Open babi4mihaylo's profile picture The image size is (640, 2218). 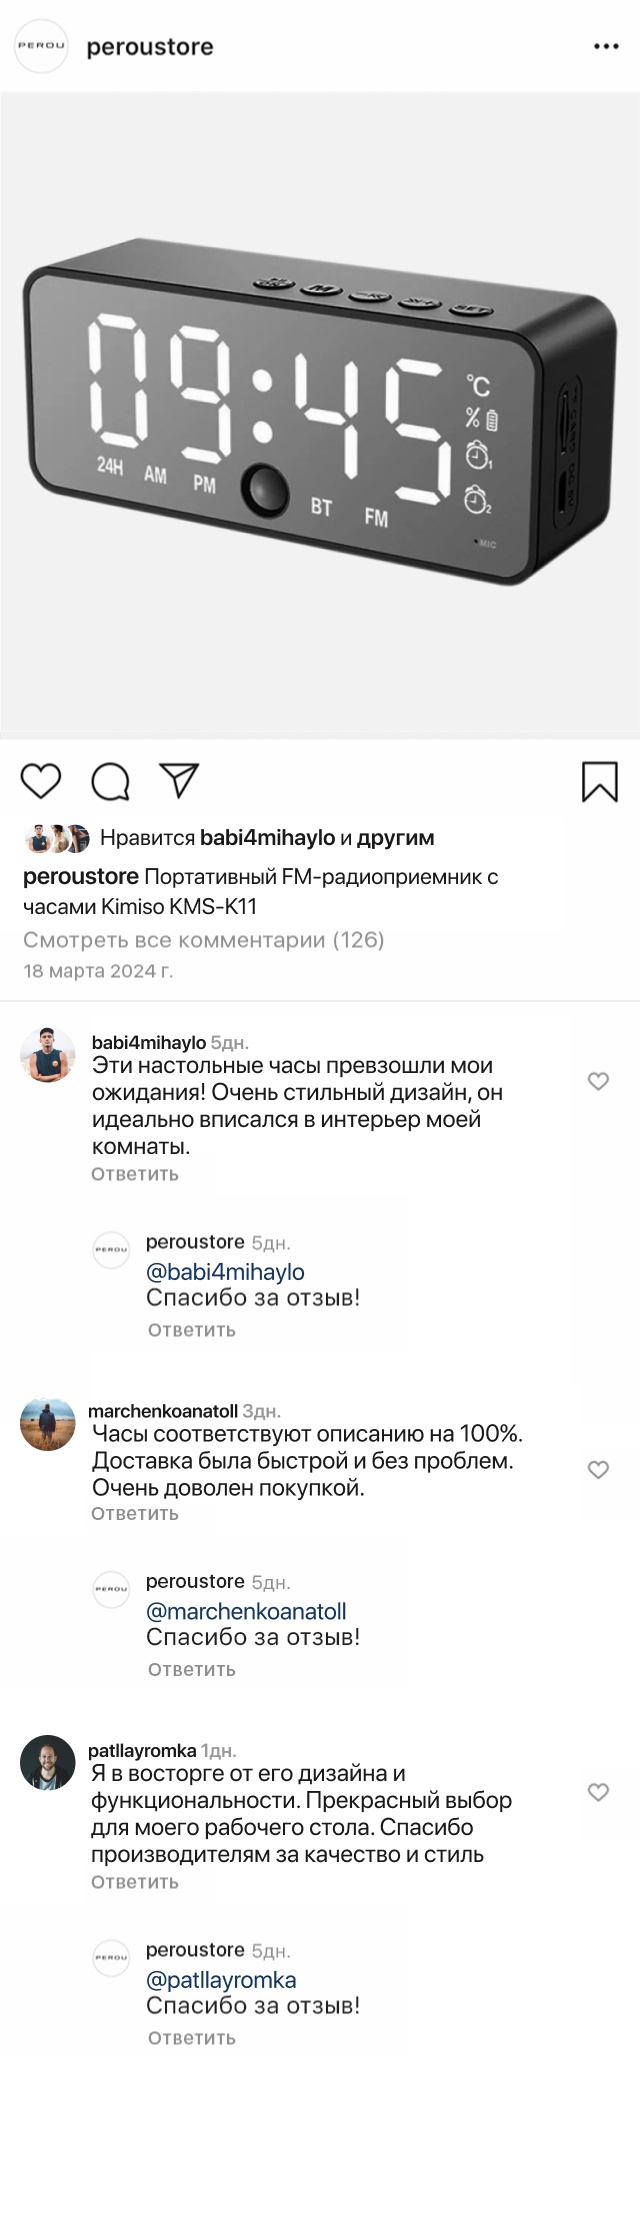[x=48, y=1055]
